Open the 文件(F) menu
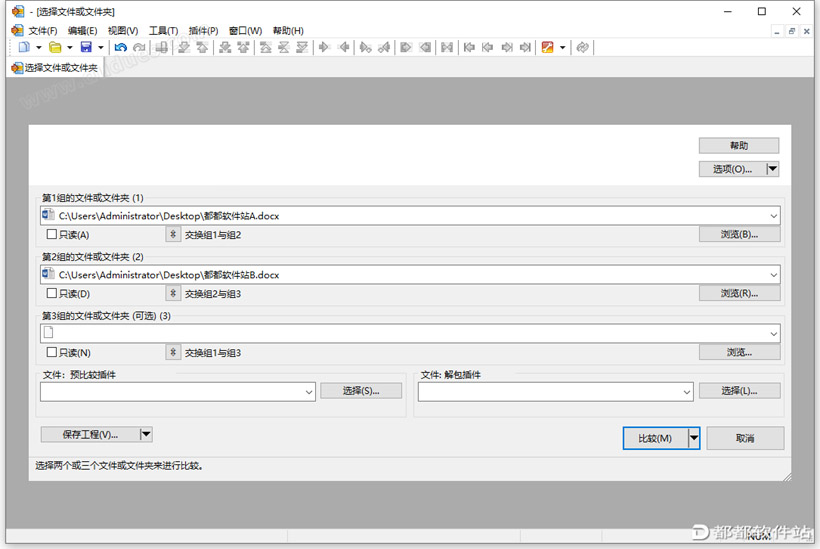Viewport: 820px width, 549px height. 42,31
